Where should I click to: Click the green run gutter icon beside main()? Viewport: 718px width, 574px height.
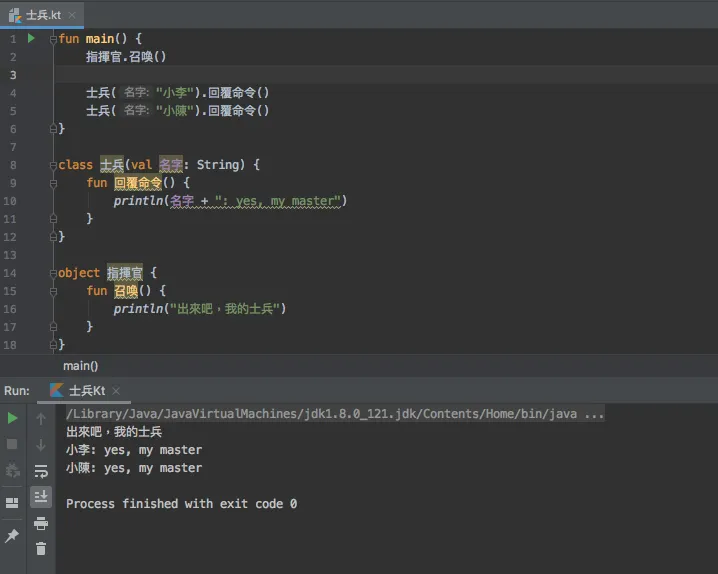[31, 38]
